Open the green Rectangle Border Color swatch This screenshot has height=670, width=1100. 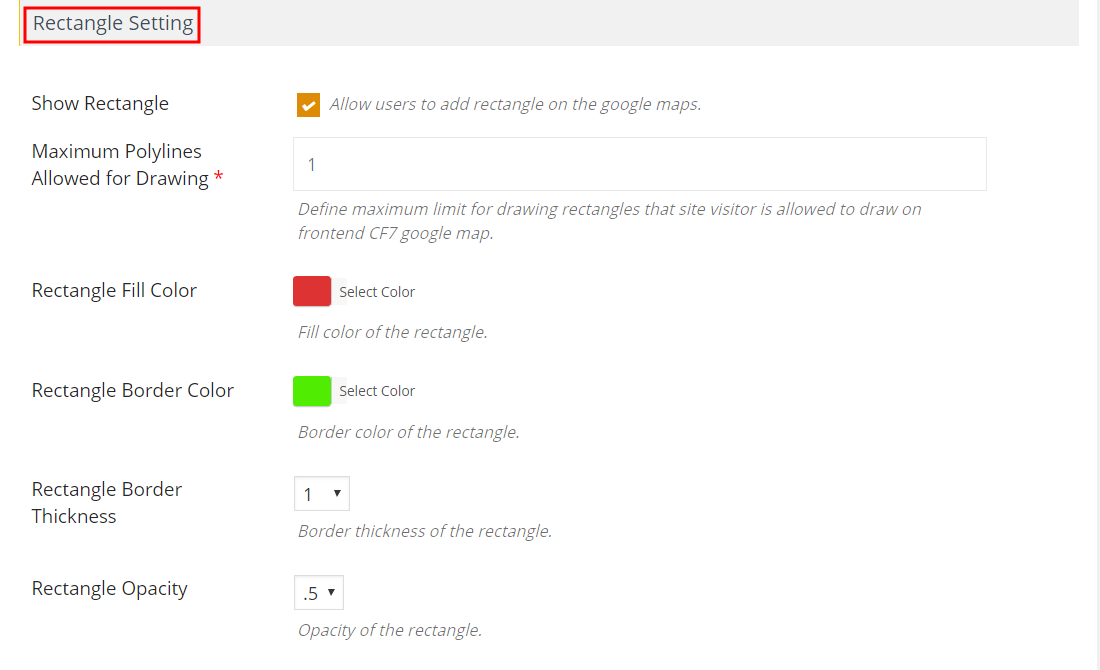tap(312, 391)
